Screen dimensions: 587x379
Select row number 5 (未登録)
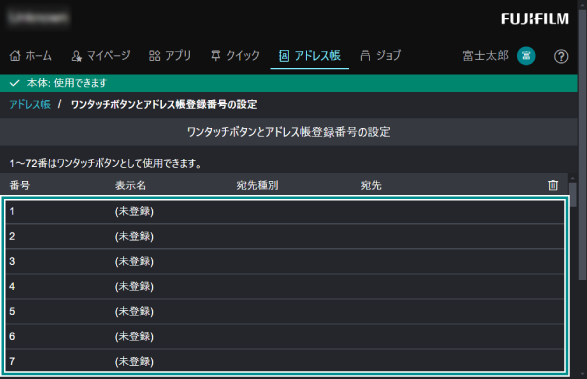[x=285, y=312]
